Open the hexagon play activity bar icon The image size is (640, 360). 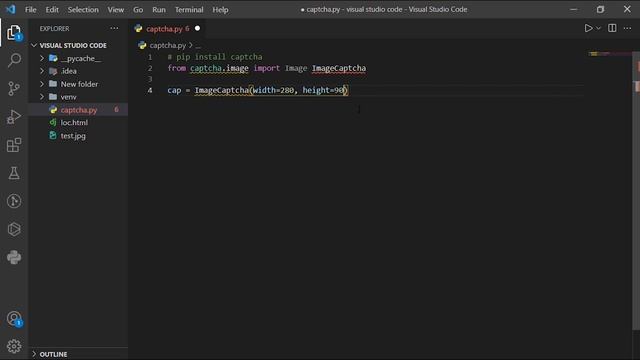[x=14, y=229]
